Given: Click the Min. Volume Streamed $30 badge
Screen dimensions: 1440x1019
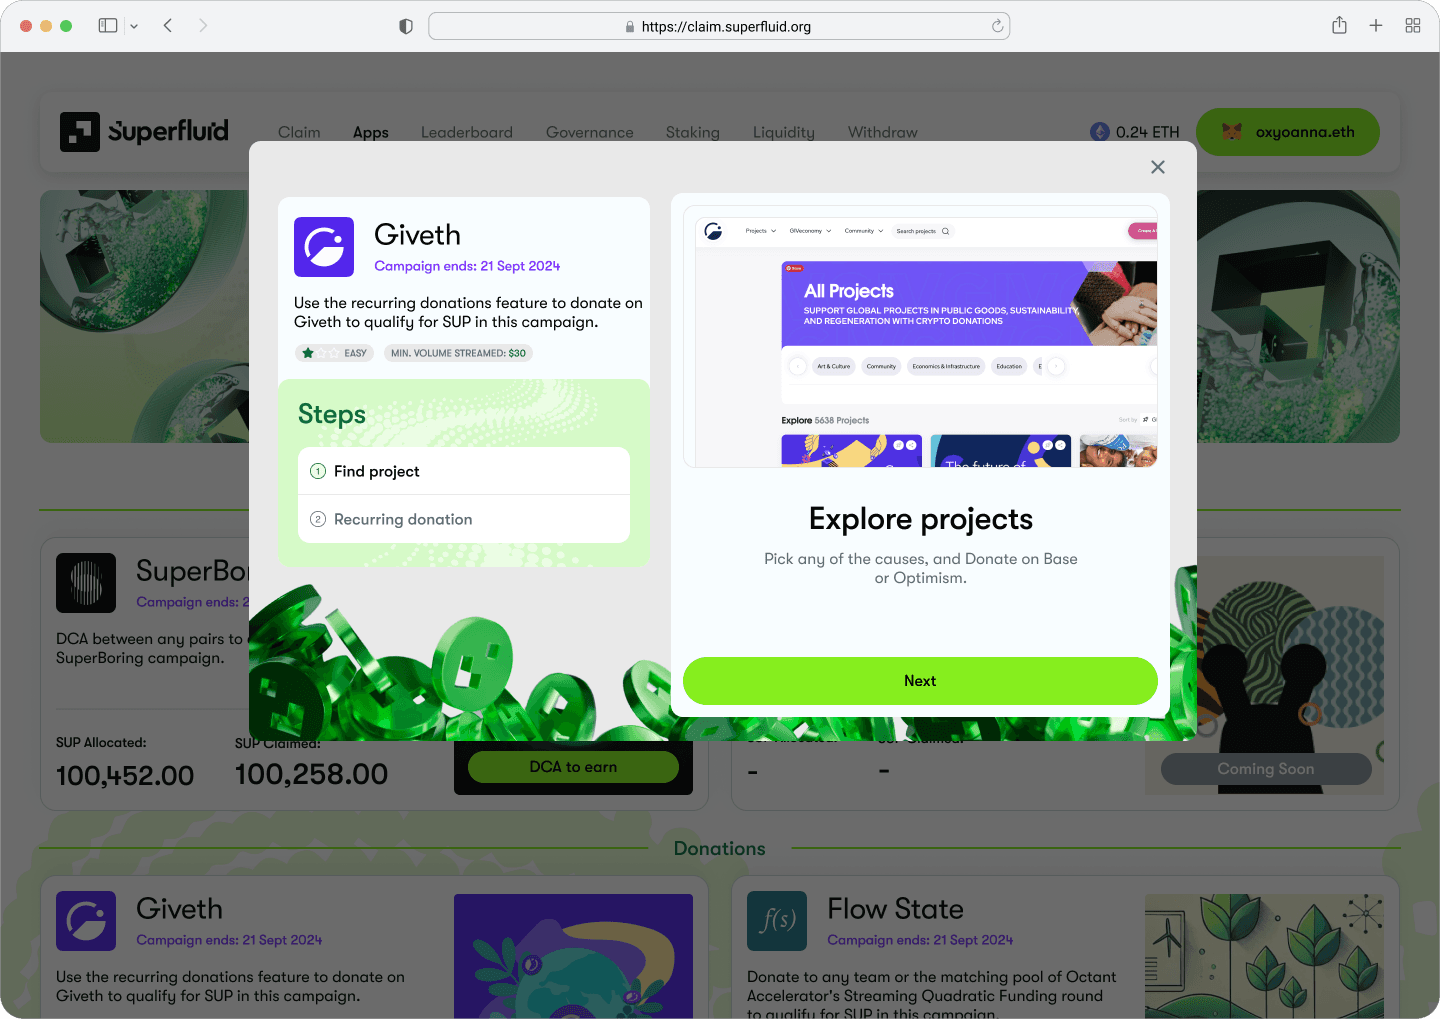Looking at the screenshot, I should point(458,353).
